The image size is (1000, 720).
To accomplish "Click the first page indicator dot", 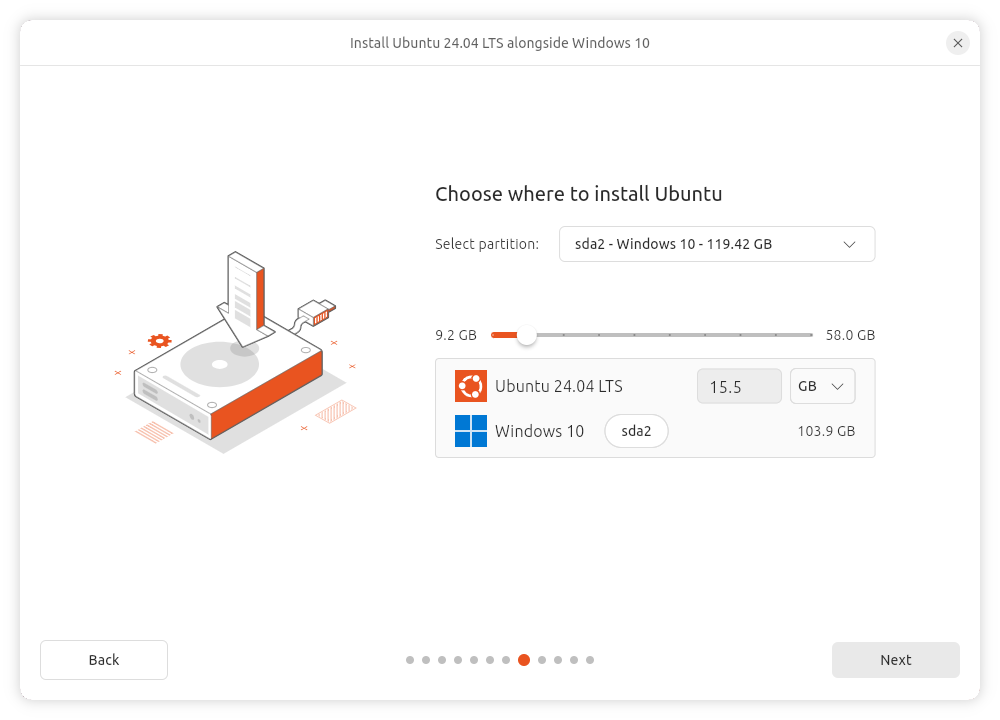I will point(410,660).
